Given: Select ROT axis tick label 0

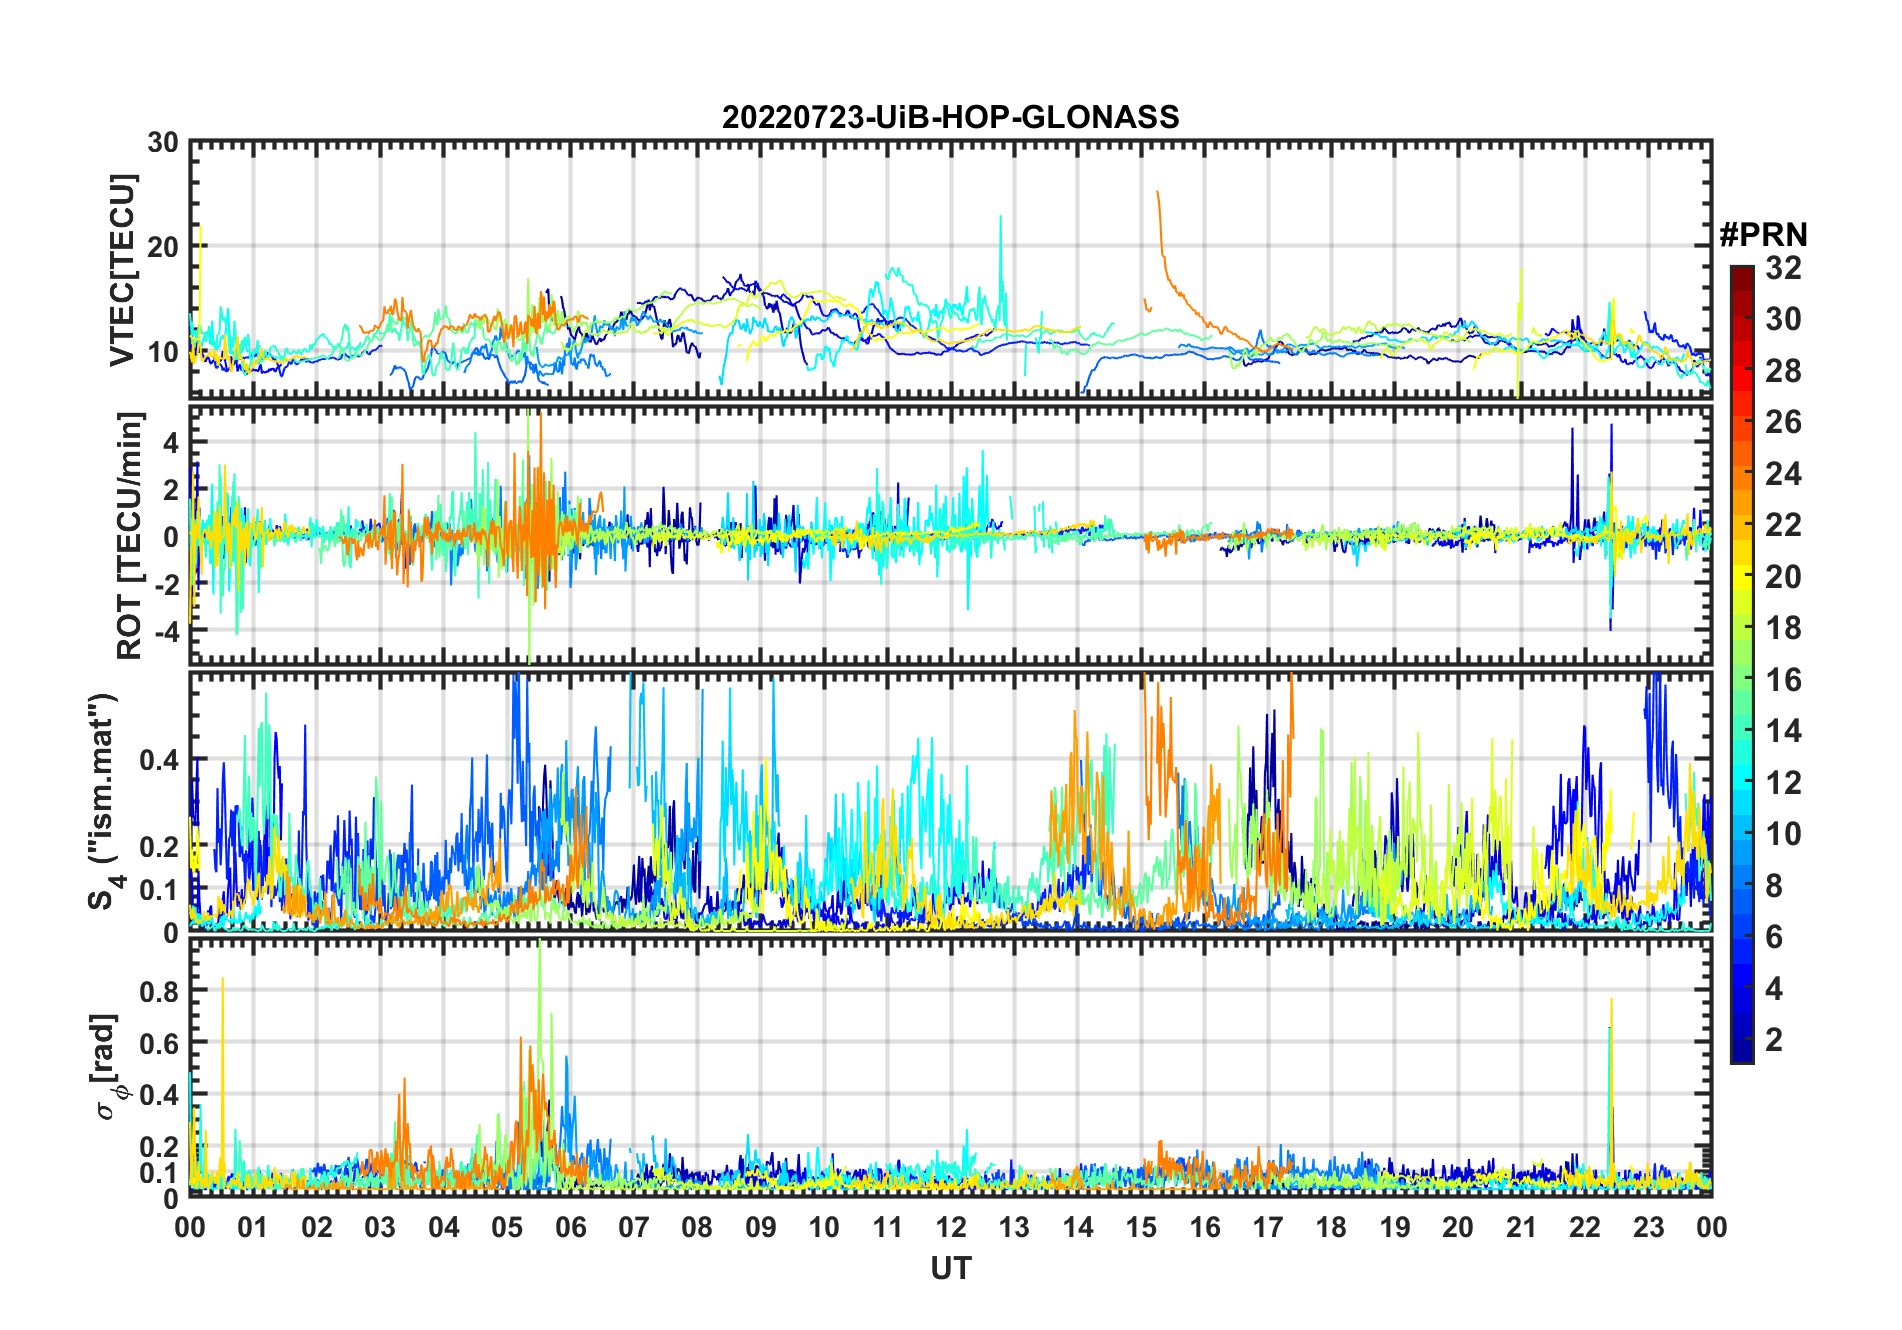Looking at the screenshot, I should pyautogui.click(x=172, y=536).
